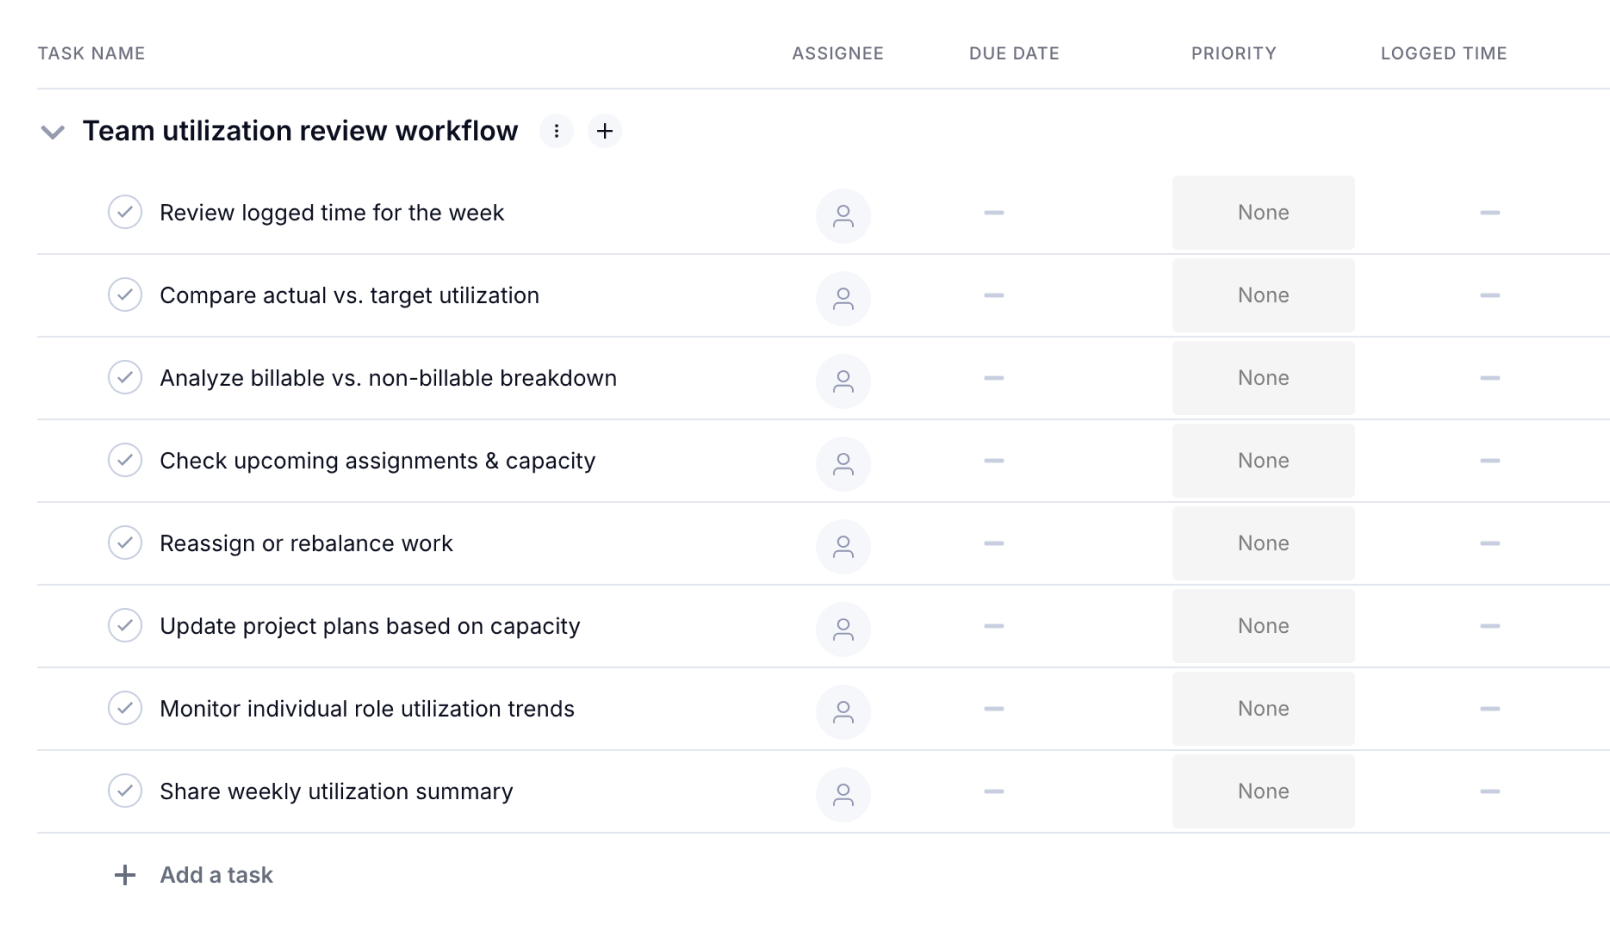Set assignee for Analyze billable breakdown task

(x=843, y=381)
